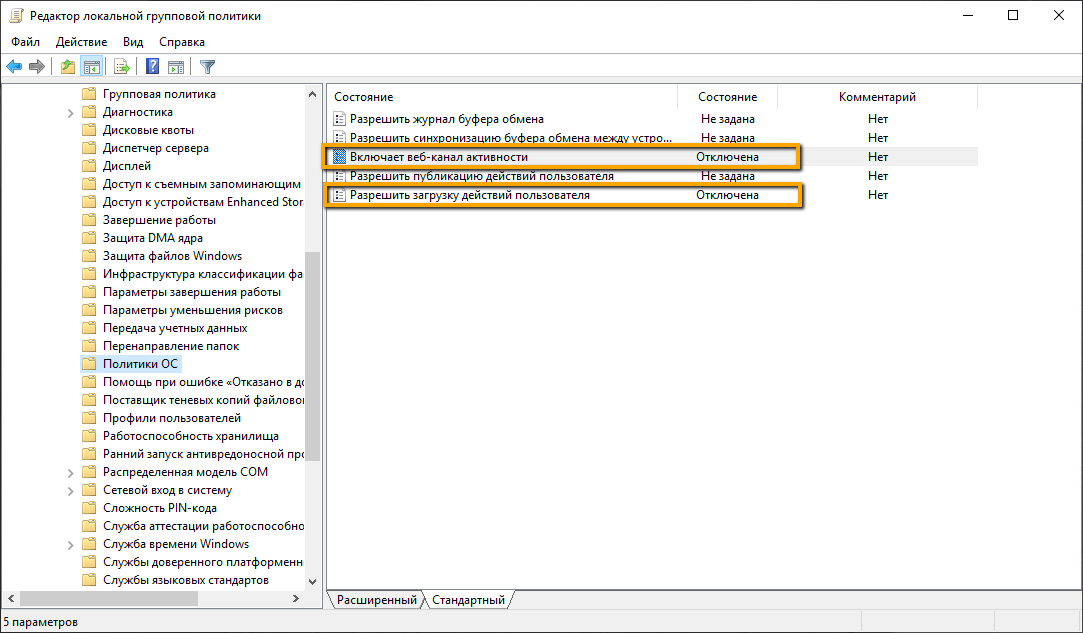Viewport: 1083px width, 633px height.
Task: Click the icon before Включает веб-канал активности
Action: (x=340, y=156)
